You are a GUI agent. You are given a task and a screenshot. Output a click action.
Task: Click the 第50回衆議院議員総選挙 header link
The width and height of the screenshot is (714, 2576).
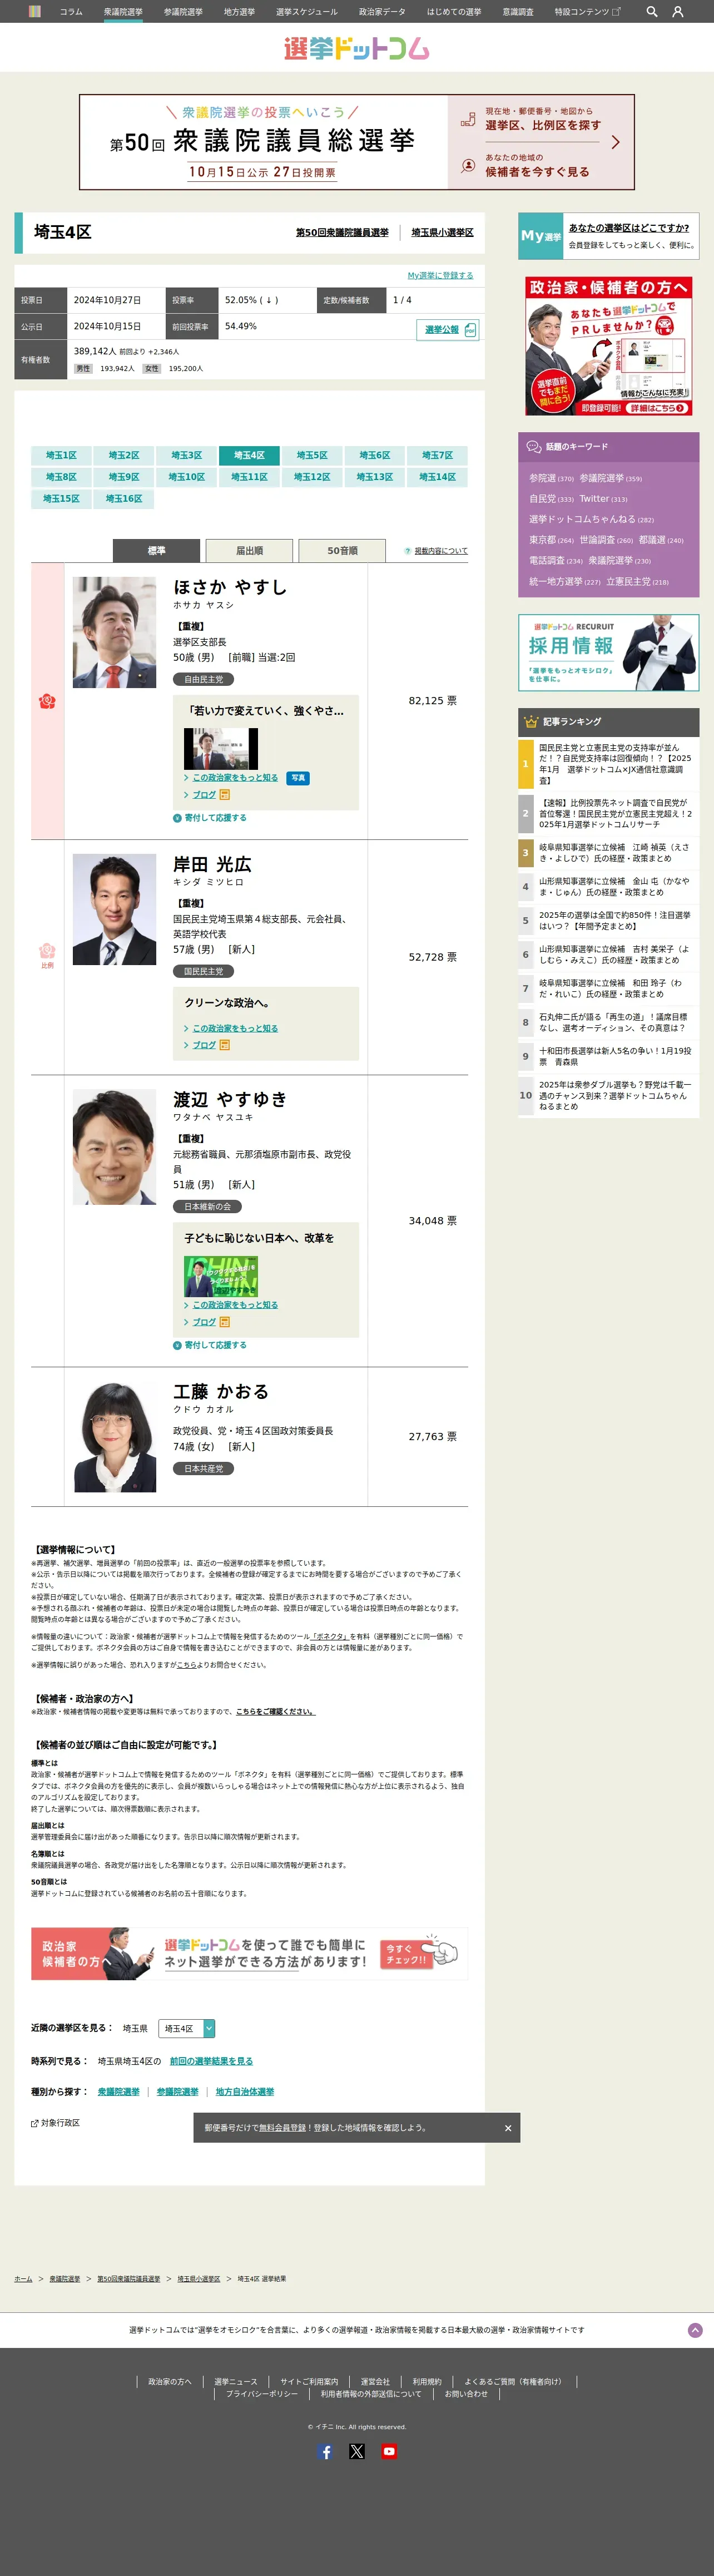[342, 232]
